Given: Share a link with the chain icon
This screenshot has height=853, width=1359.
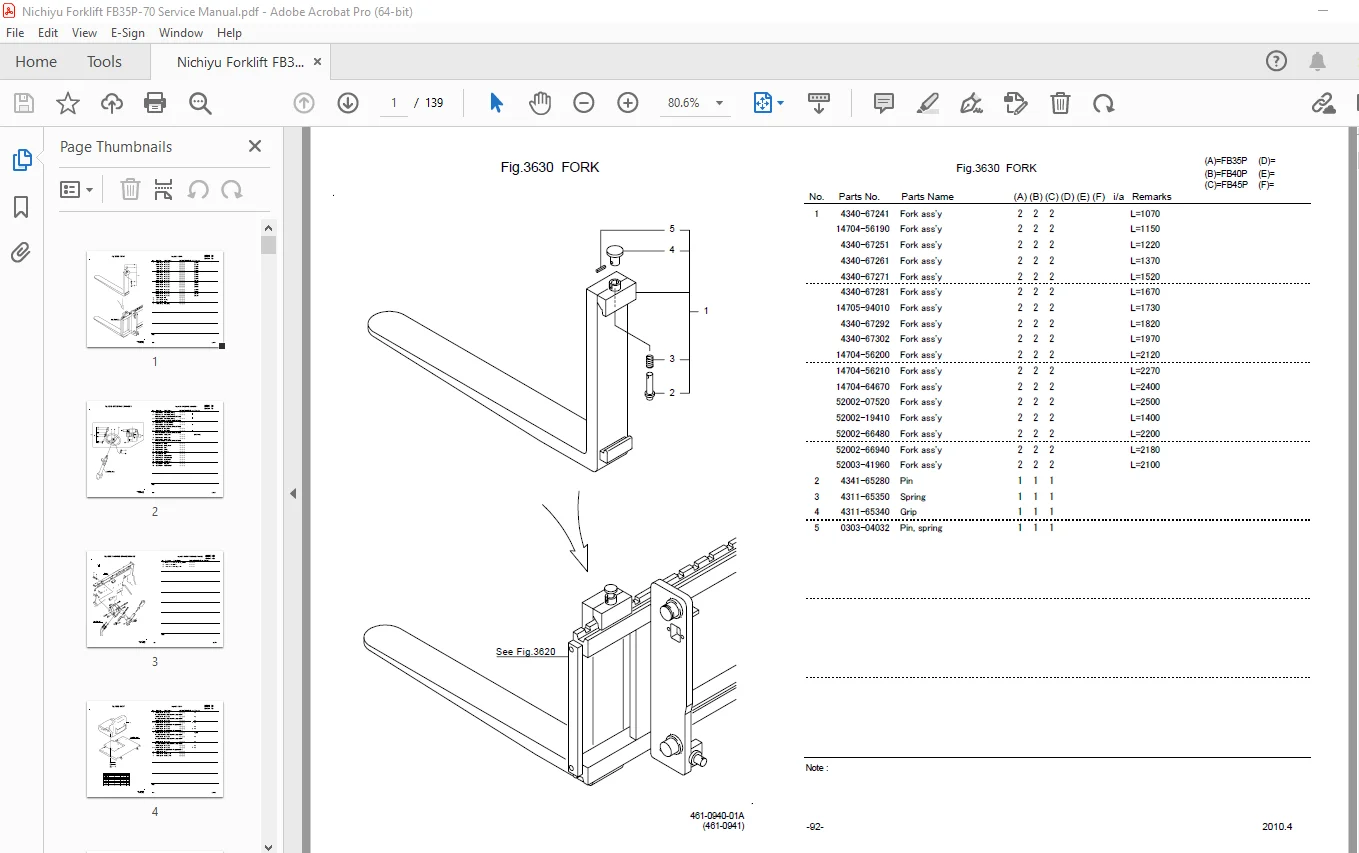Looking at the screenshot, I should click(1324, 103).
